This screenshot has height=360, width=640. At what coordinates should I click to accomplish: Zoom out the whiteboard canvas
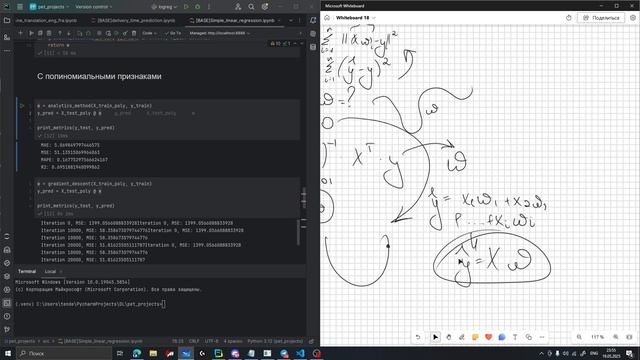[579, 337]
